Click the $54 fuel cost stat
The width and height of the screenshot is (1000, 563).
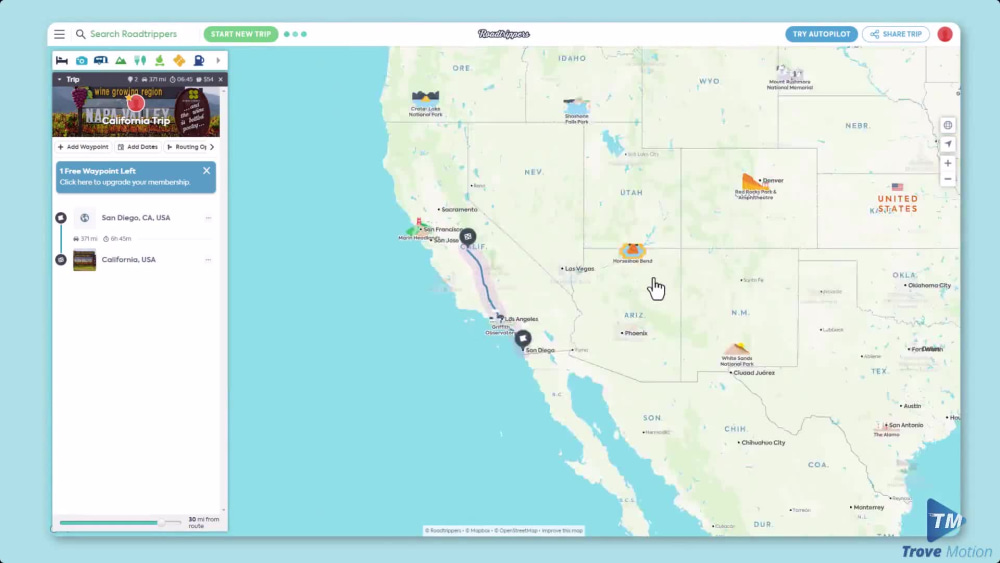point(205,80)
